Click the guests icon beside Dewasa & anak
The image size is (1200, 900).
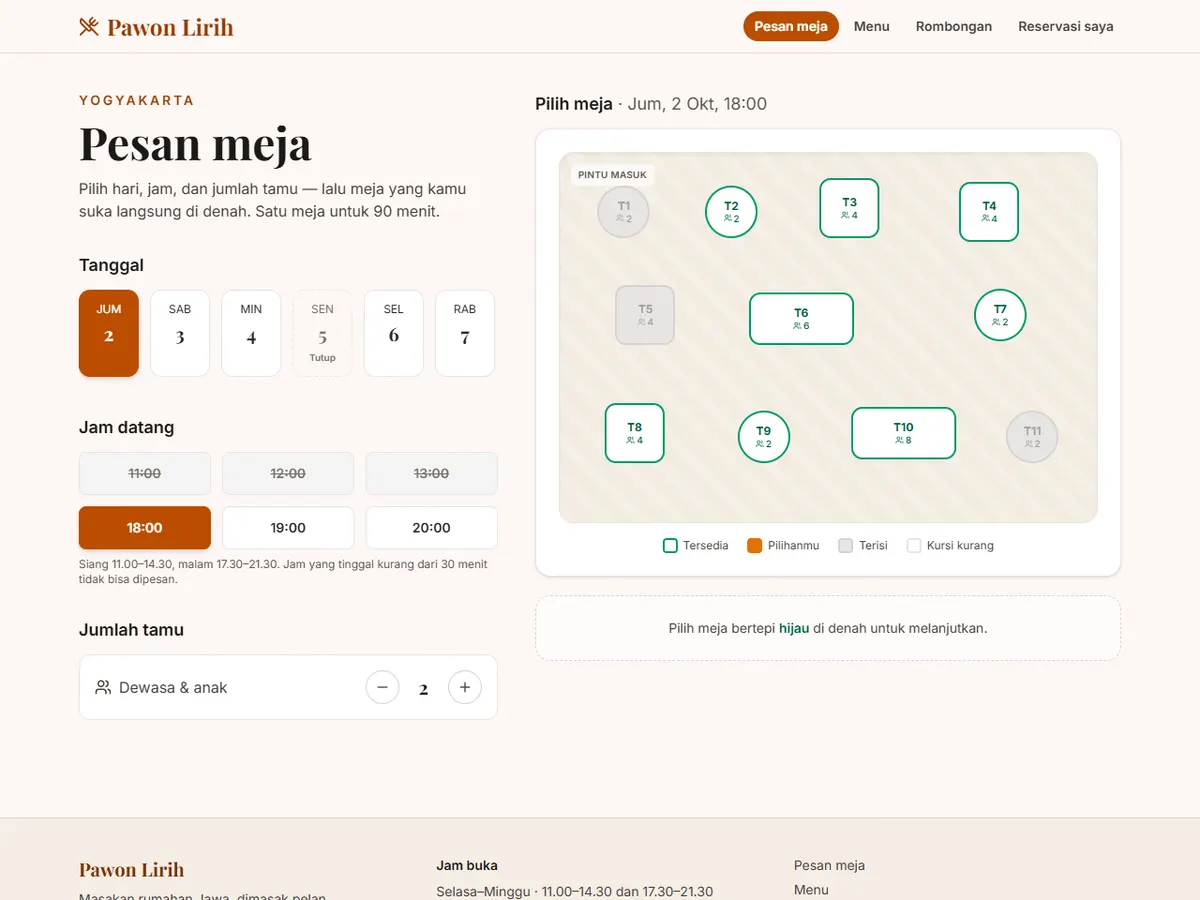(103, 687)
